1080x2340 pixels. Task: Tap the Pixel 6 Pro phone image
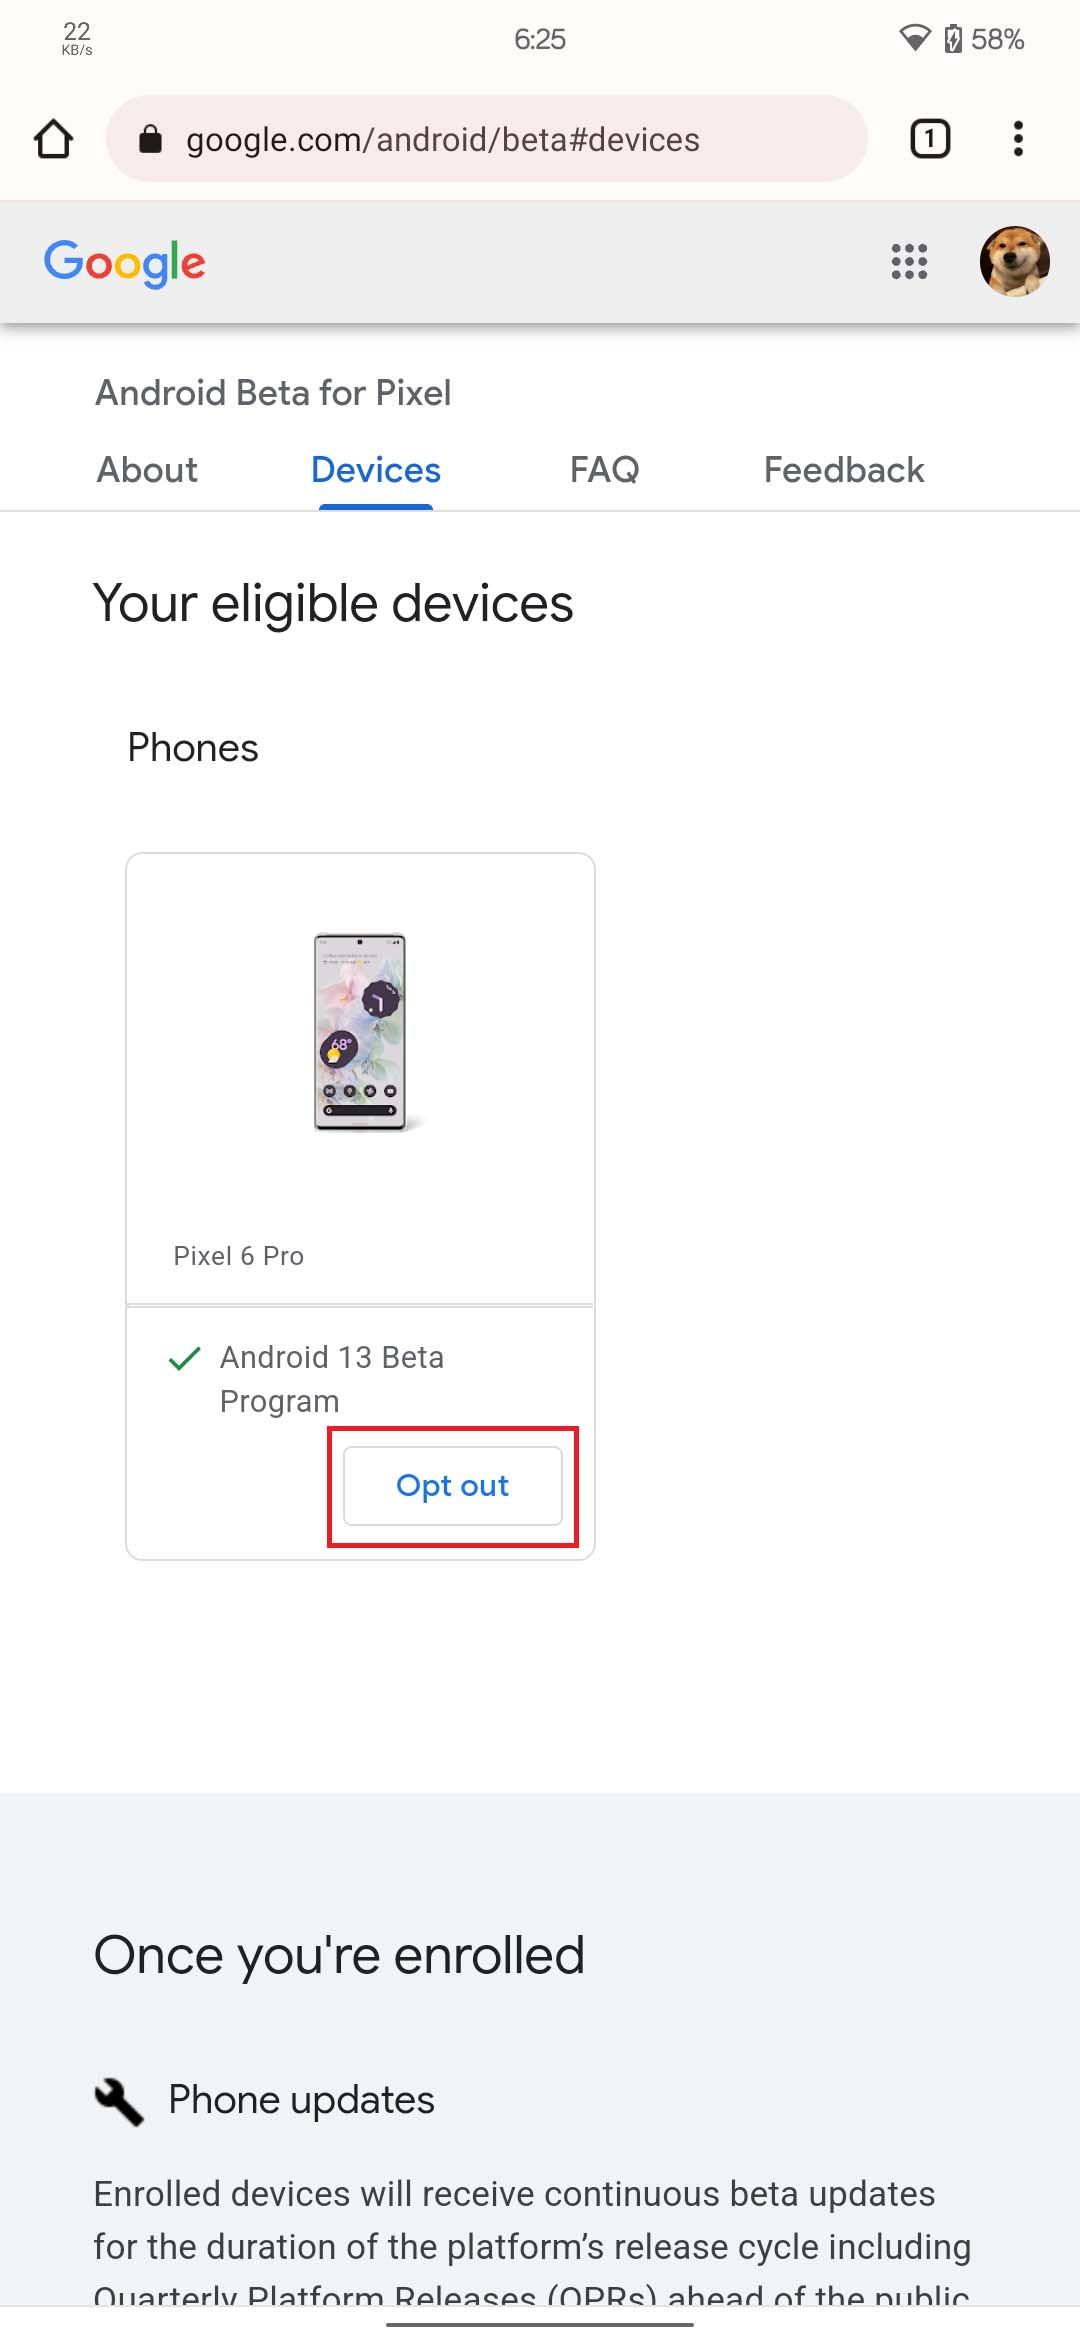(360, 1031)
